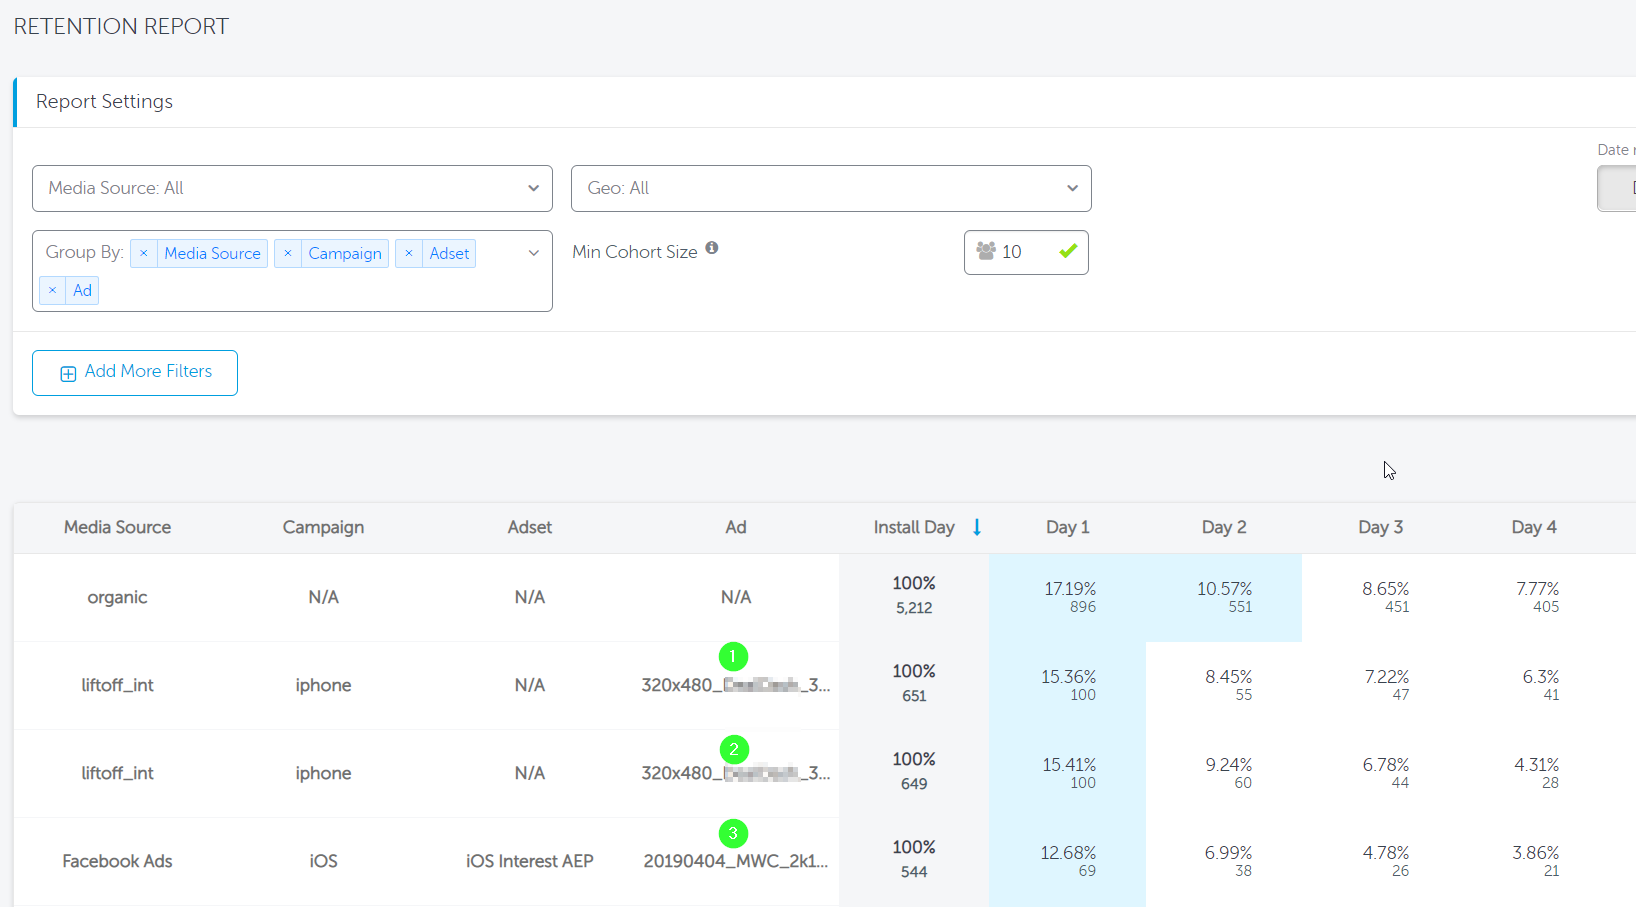Remove the Media Source group-by tag

coord(144,254)
